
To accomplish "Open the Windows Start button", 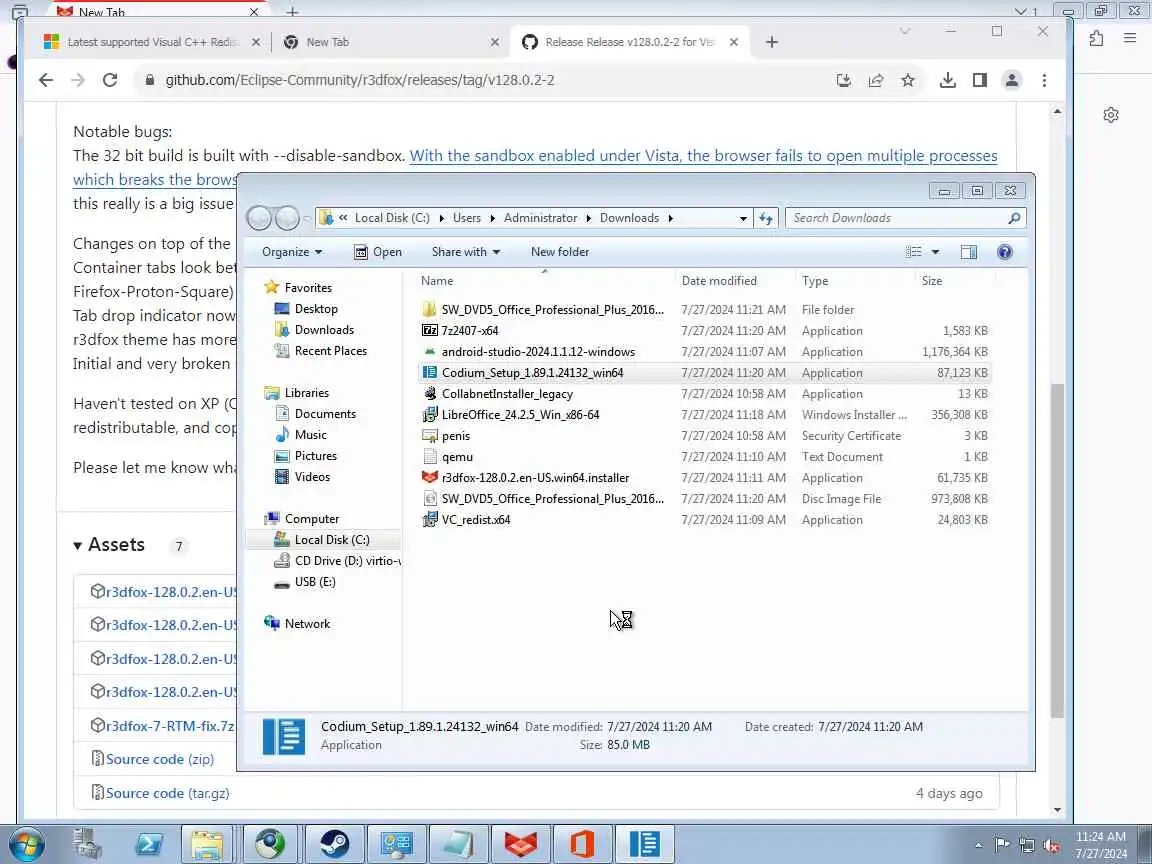I will click(x=26, y=844).
